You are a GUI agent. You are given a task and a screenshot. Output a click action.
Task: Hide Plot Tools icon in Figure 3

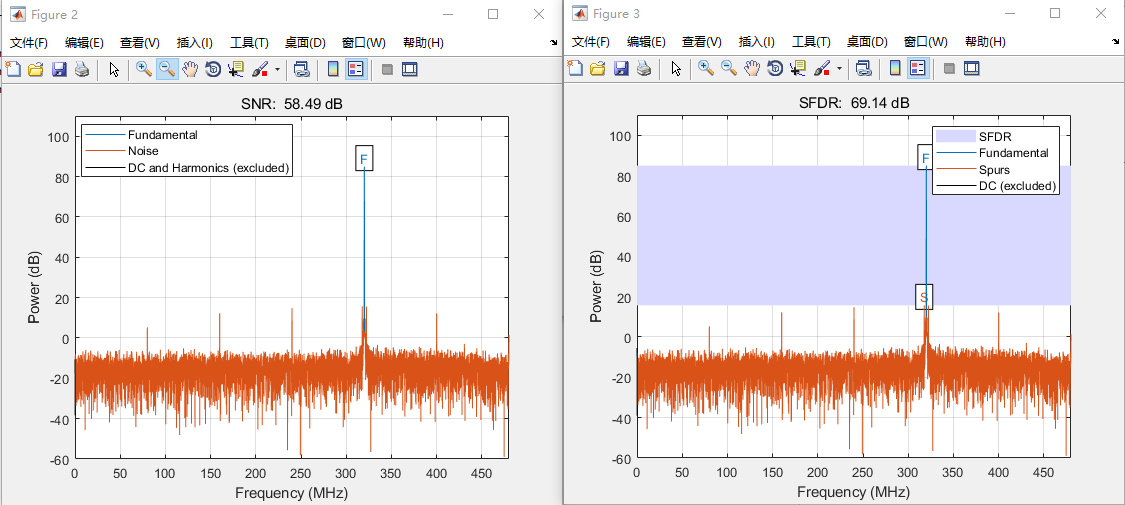(949, 69)
